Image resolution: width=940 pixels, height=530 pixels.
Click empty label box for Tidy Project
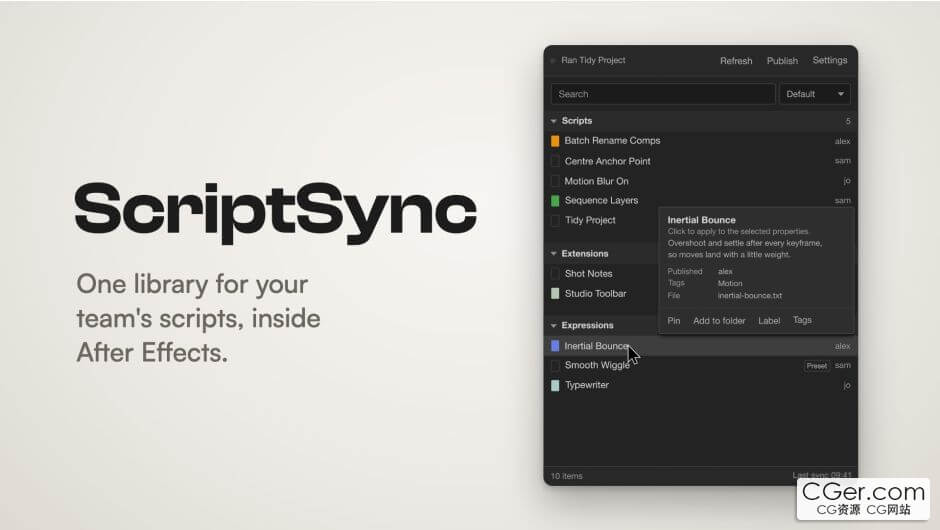[x=555, y=221]
